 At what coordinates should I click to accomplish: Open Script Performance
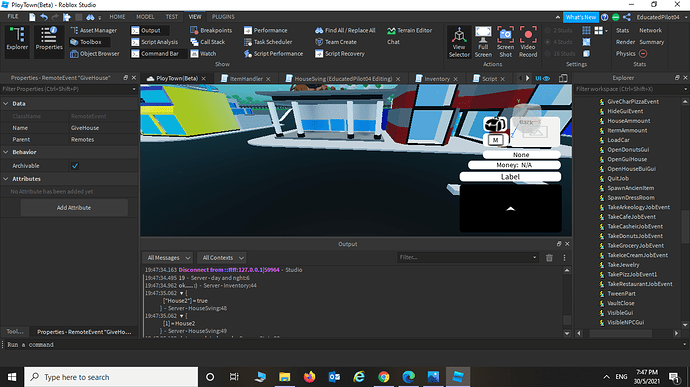273,54
